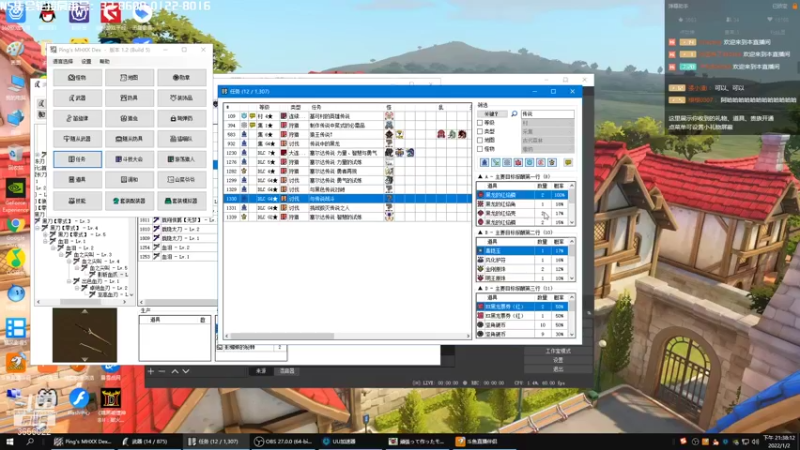Sort quests by 类型 column header
The height and width of the screenshot is (450, 800).
pyautogui.click(x=295, y=108)
